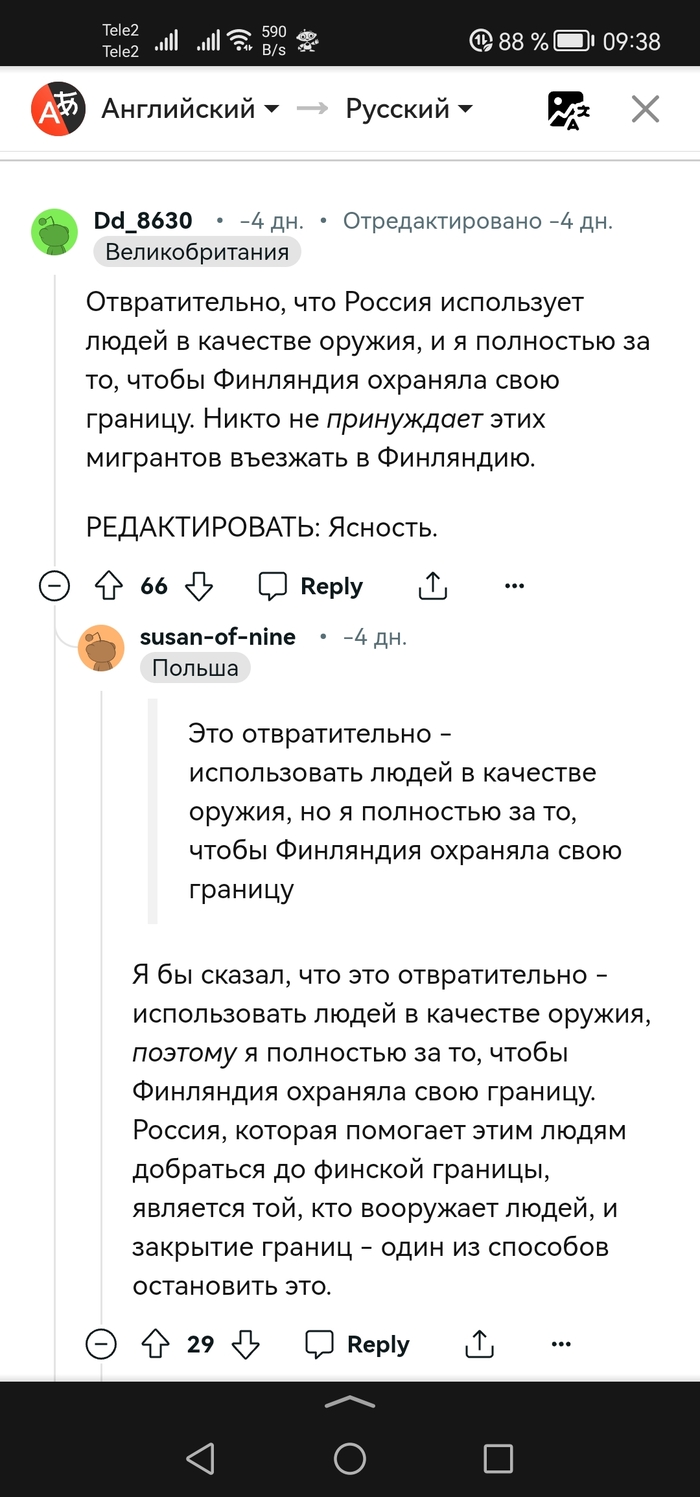700x1497 pixels.
Task: Open the Dd_8630 user profile
Action: coord(143,220)
